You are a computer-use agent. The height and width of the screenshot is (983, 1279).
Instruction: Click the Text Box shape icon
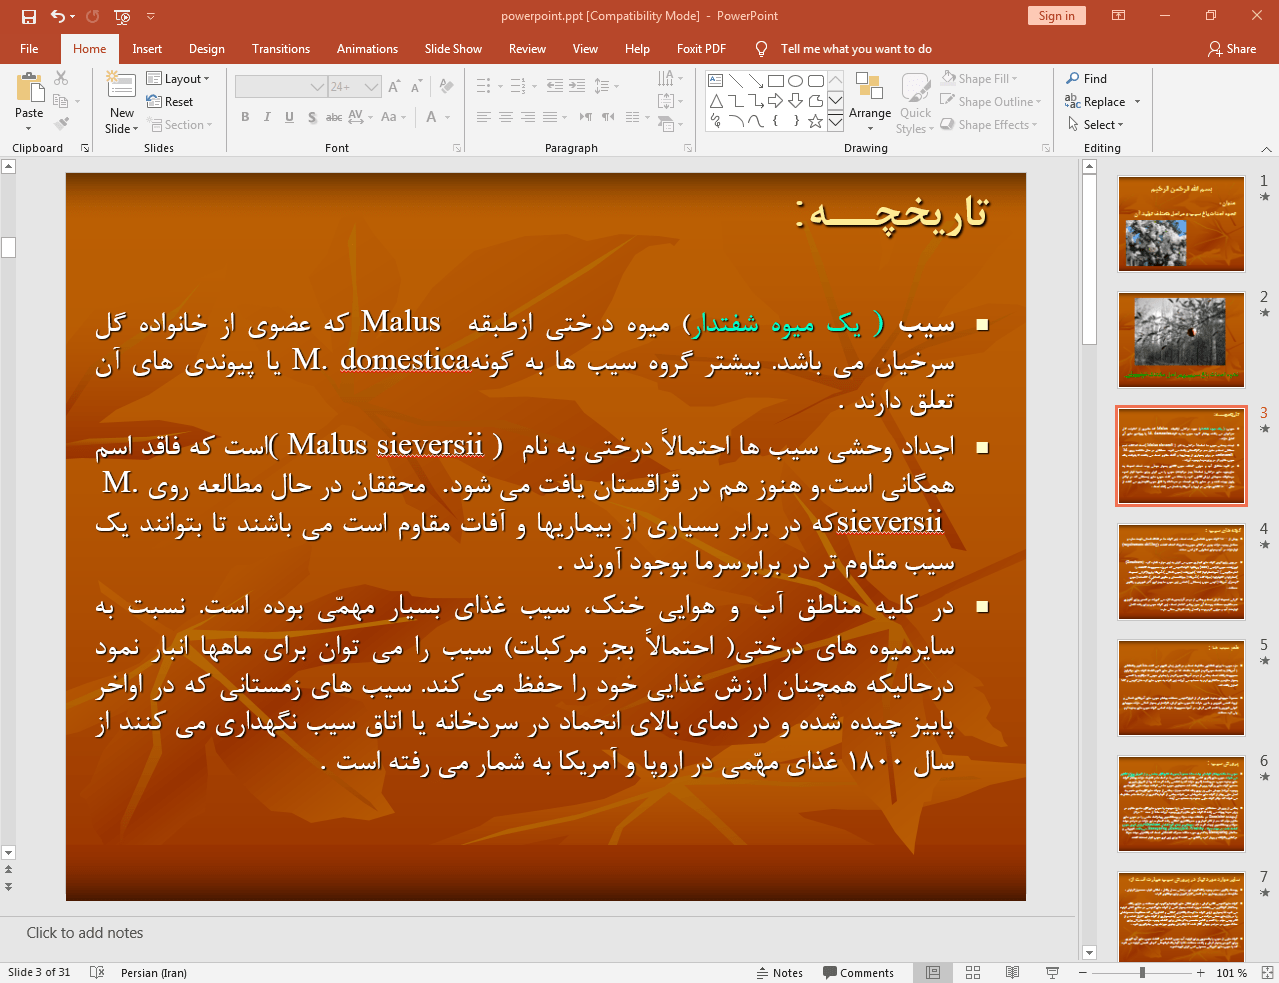click(716, 81)
